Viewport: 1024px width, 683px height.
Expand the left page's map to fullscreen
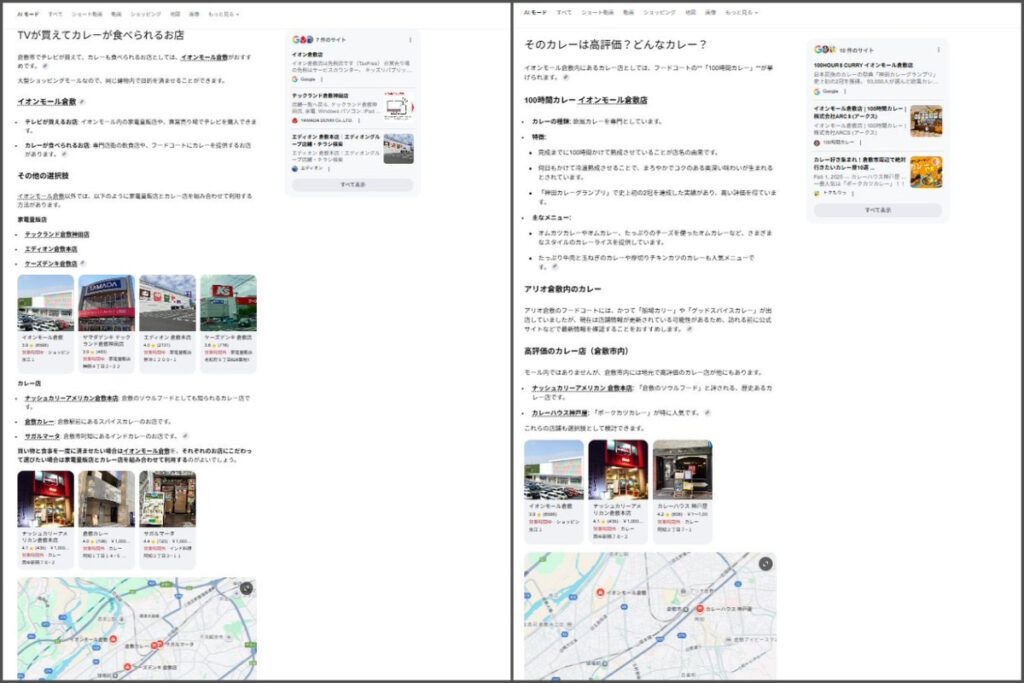(x=246, y=588)
